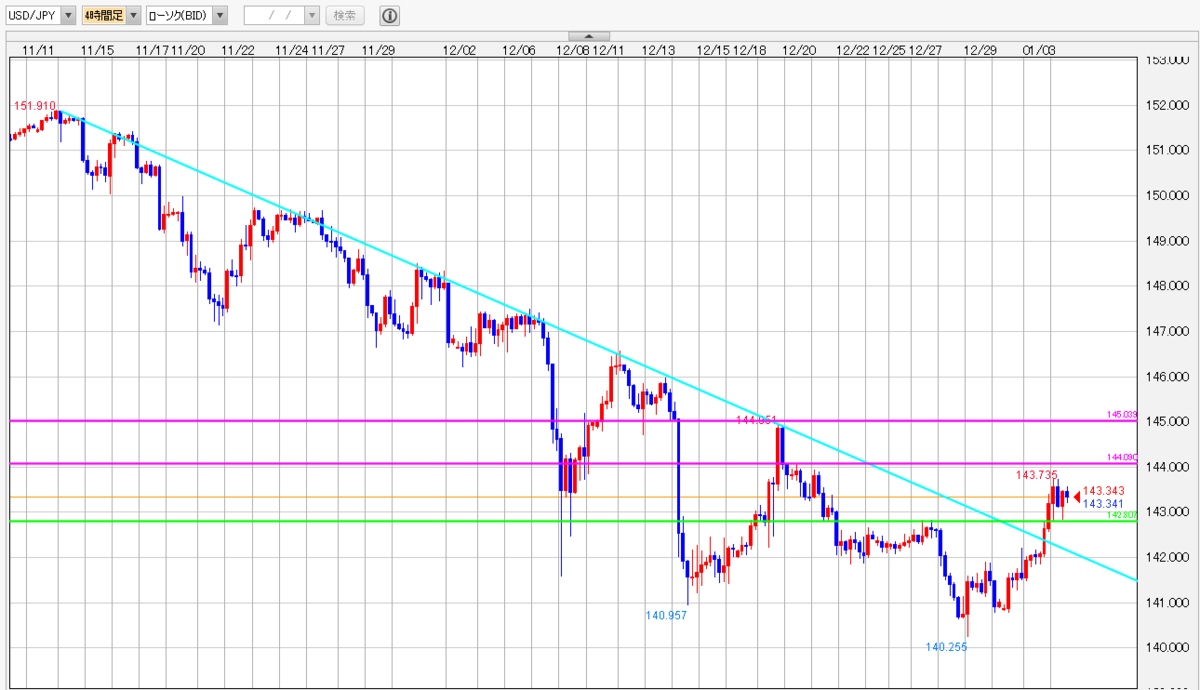Open the USD/JPY currency pair dropdown
This screenshot has height=690, width=1200.
[40, 16]
